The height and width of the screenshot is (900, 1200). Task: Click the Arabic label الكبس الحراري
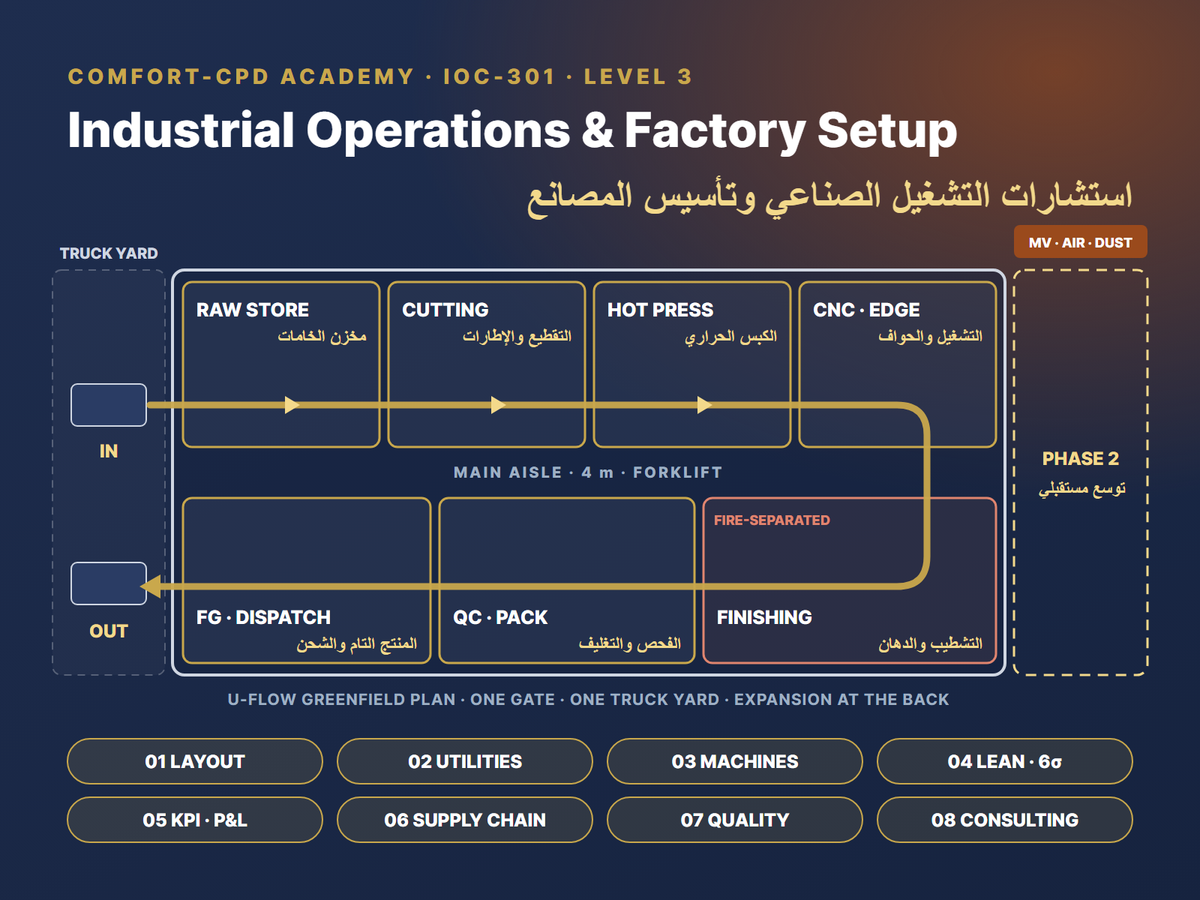(731, 337)
